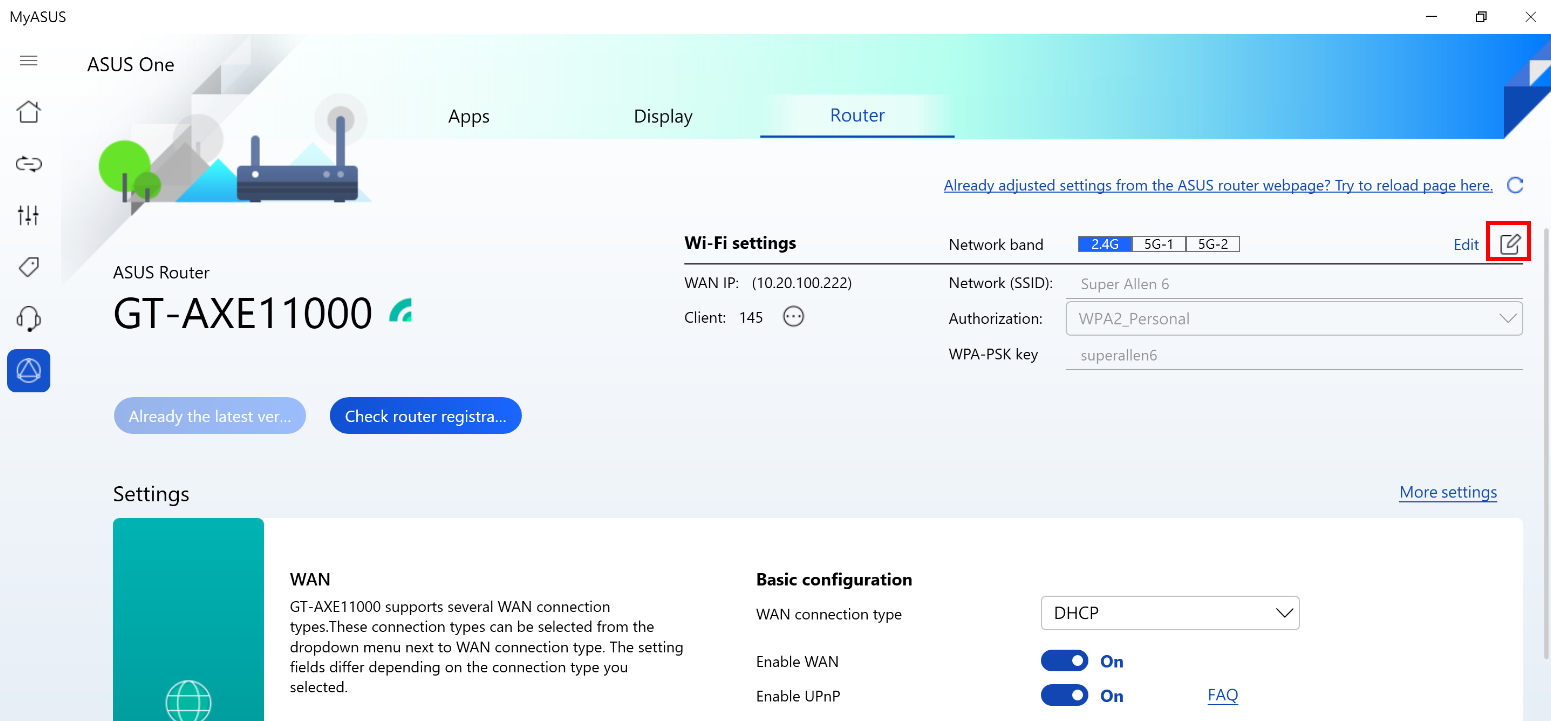Open Customization sliders sidebar icon
The height and width of the screenshot is (721, 1551).
coord(29,215)
